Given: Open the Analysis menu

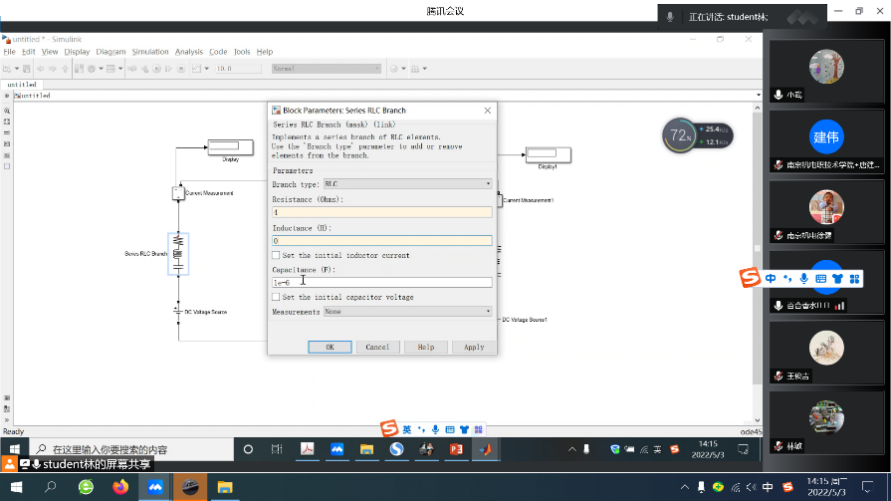Looking at the screenshot, I should (188, 52).
